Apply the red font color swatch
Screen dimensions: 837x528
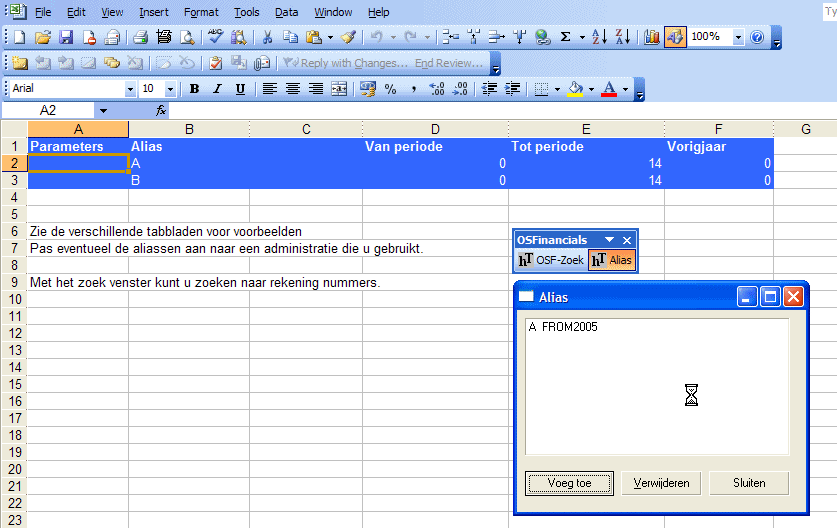click(x=609, y=89)
